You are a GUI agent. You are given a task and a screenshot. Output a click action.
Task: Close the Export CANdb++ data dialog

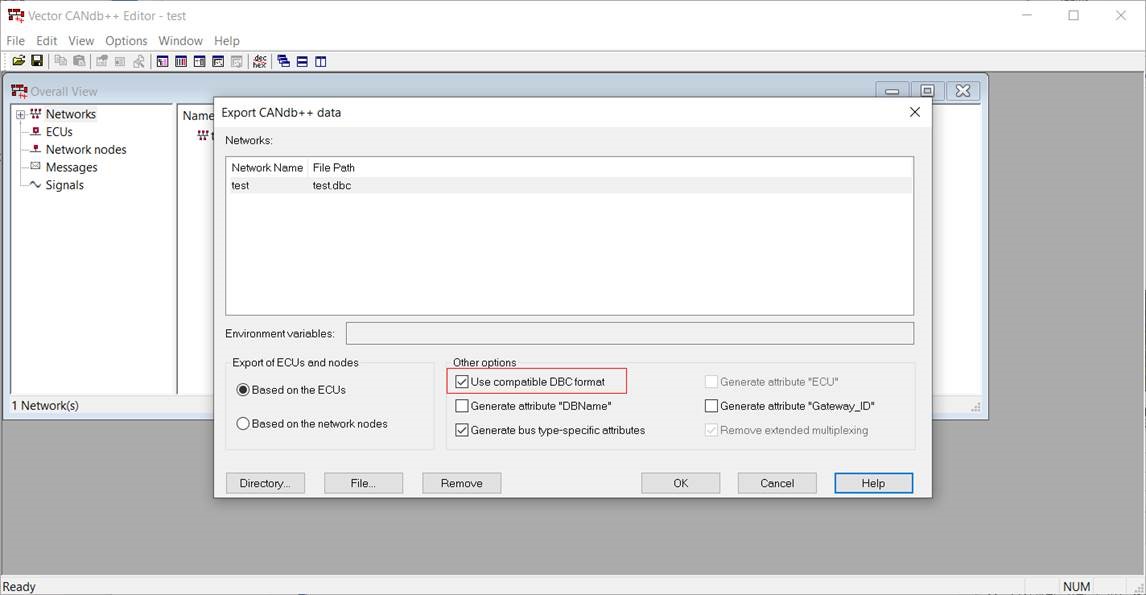coord(914,112)
